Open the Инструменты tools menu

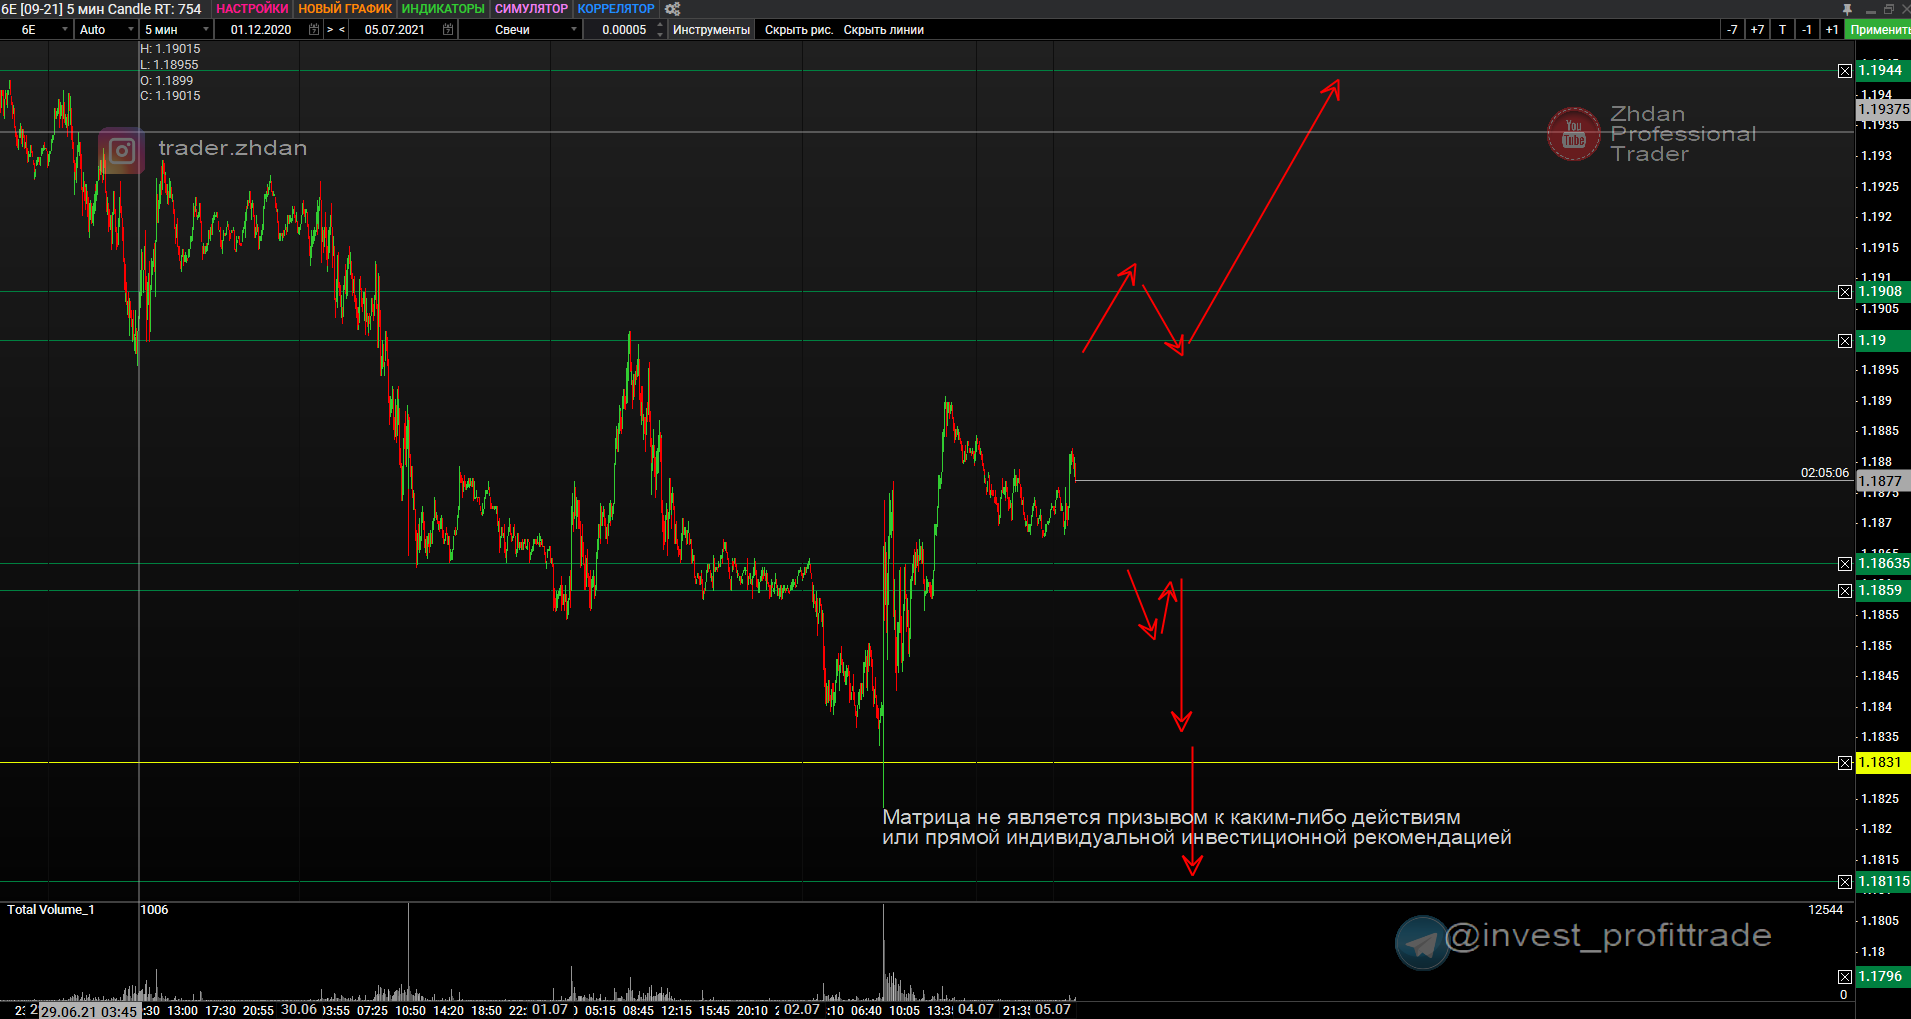(x=711, y=30)
